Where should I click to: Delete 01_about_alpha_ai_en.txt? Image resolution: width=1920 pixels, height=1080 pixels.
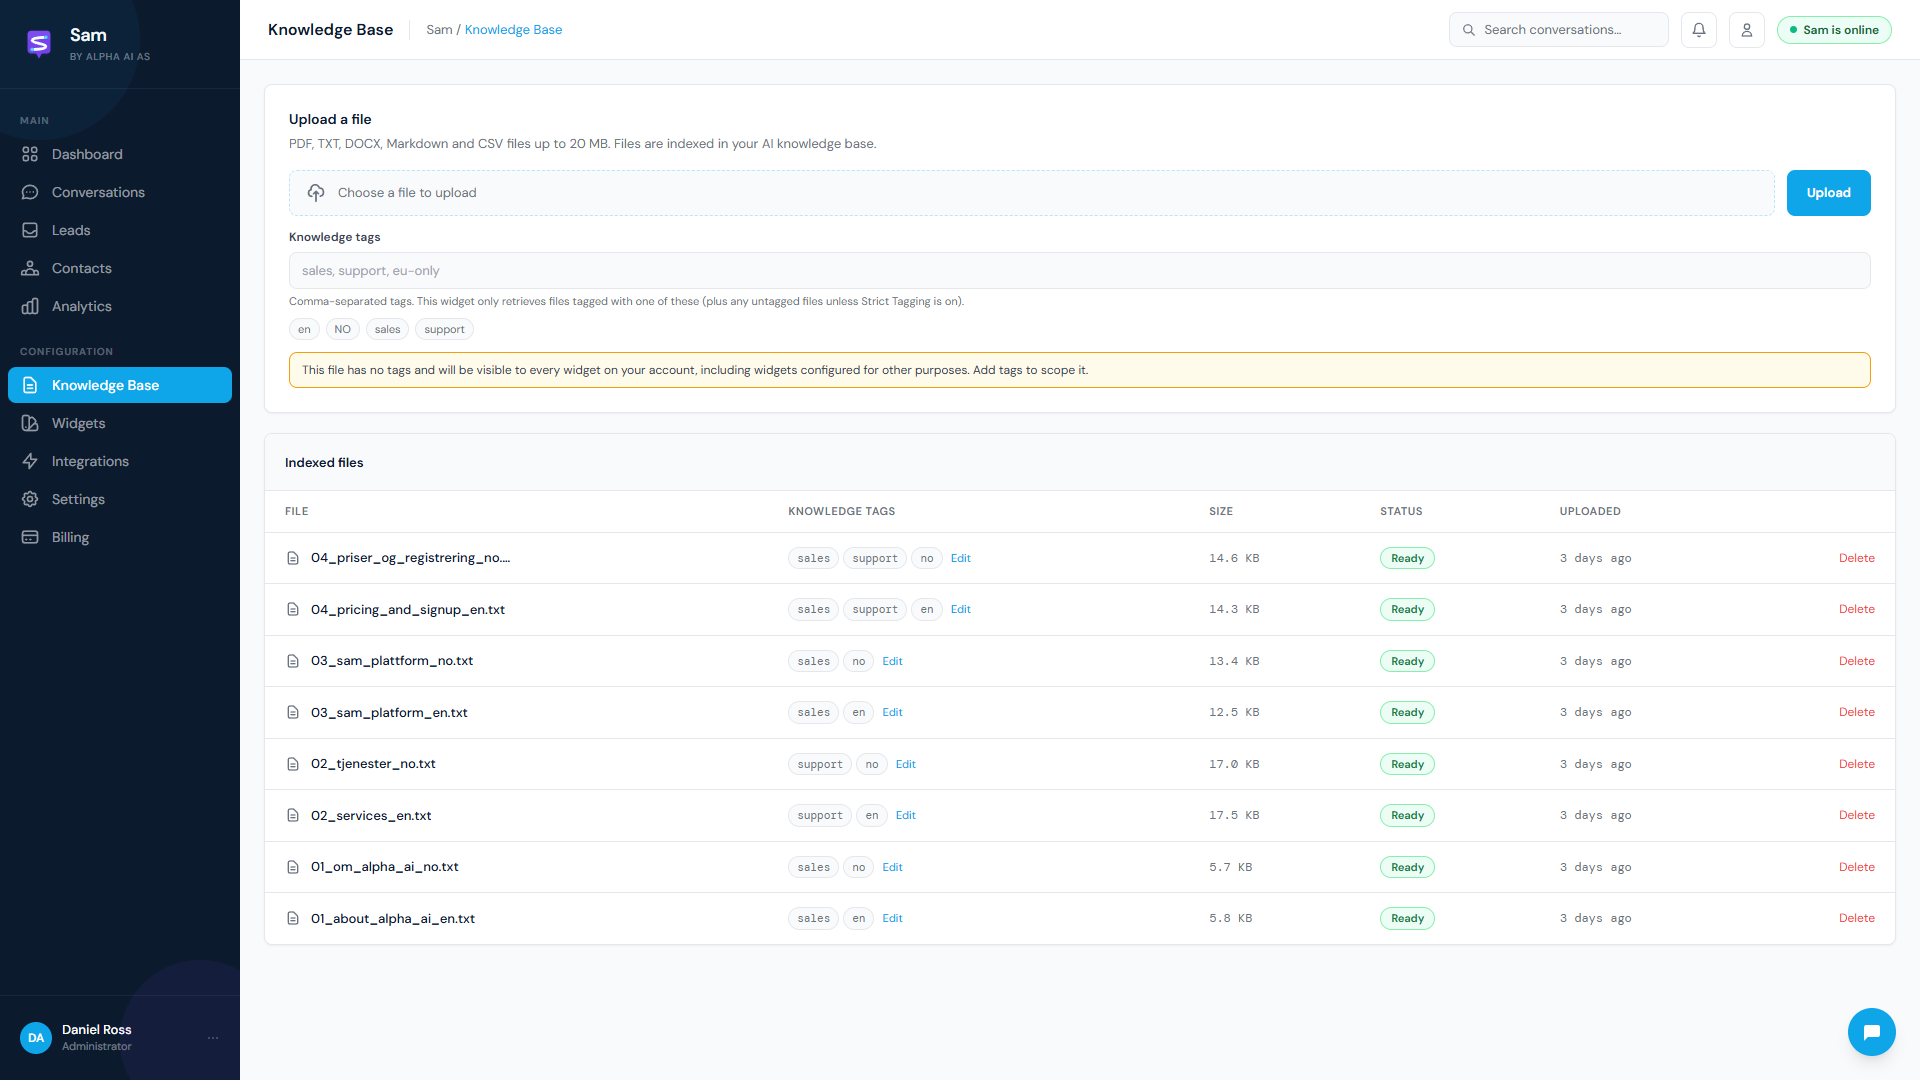tap(1856, 919)
